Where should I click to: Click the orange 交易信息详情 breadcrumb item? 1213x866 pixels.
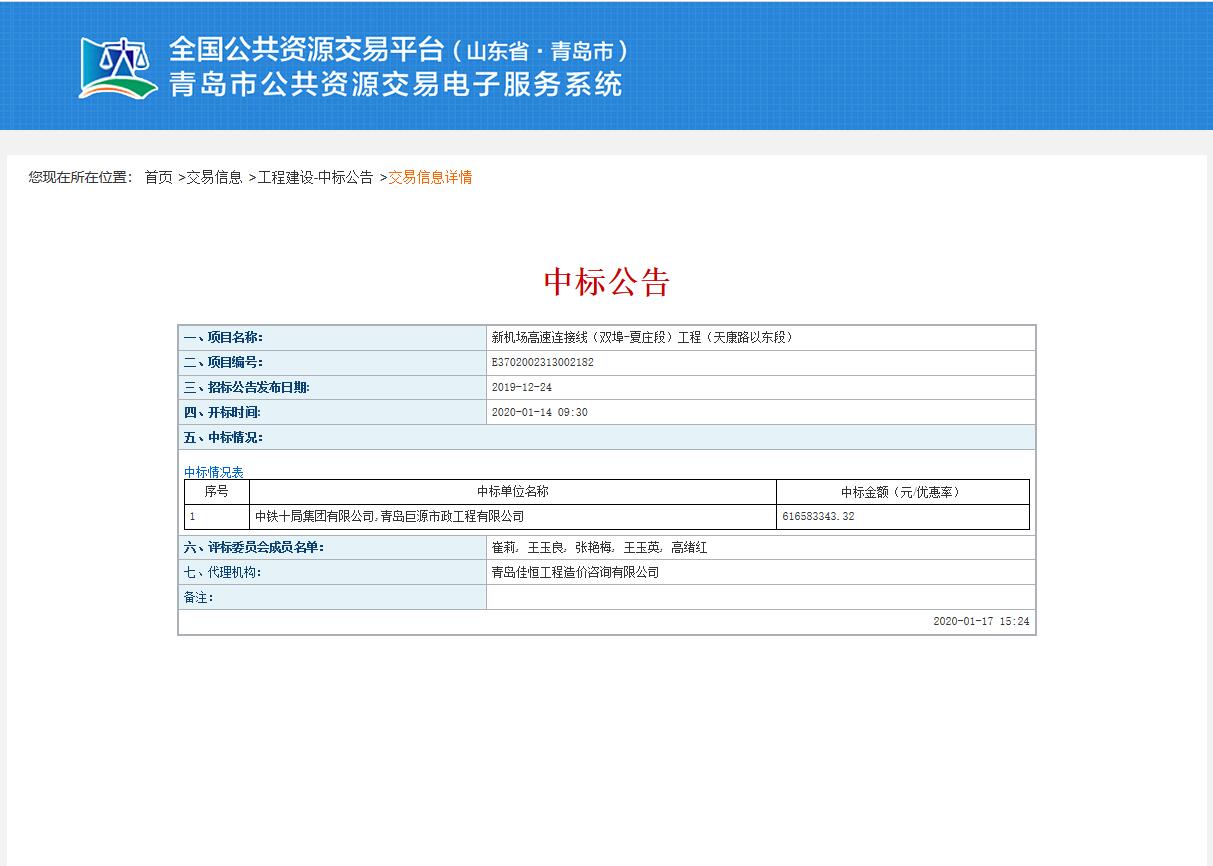(430, 178)
